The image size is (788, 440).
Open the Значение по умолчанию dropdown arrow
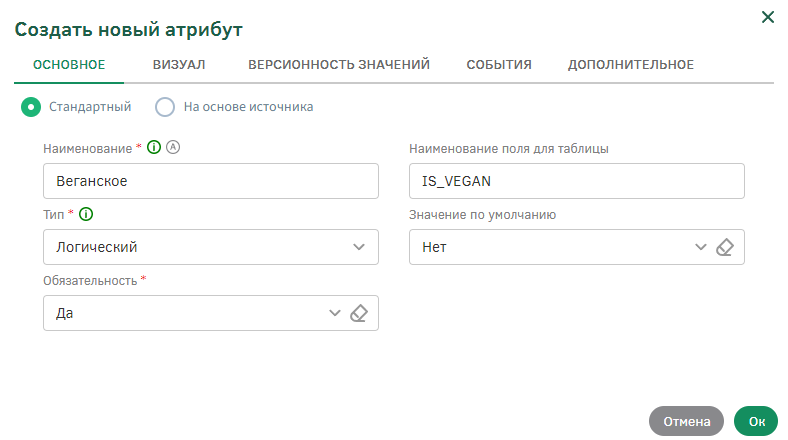coord(701,247)
